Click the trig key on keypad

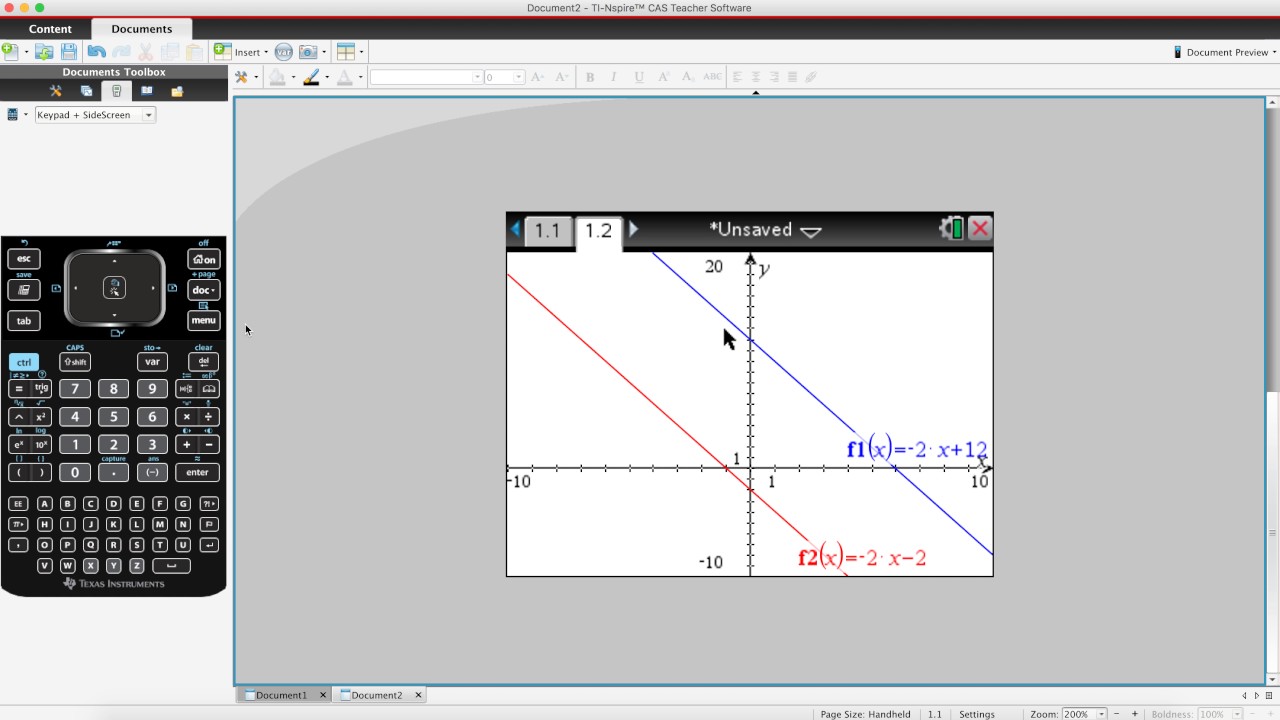[x=42, y=388]
